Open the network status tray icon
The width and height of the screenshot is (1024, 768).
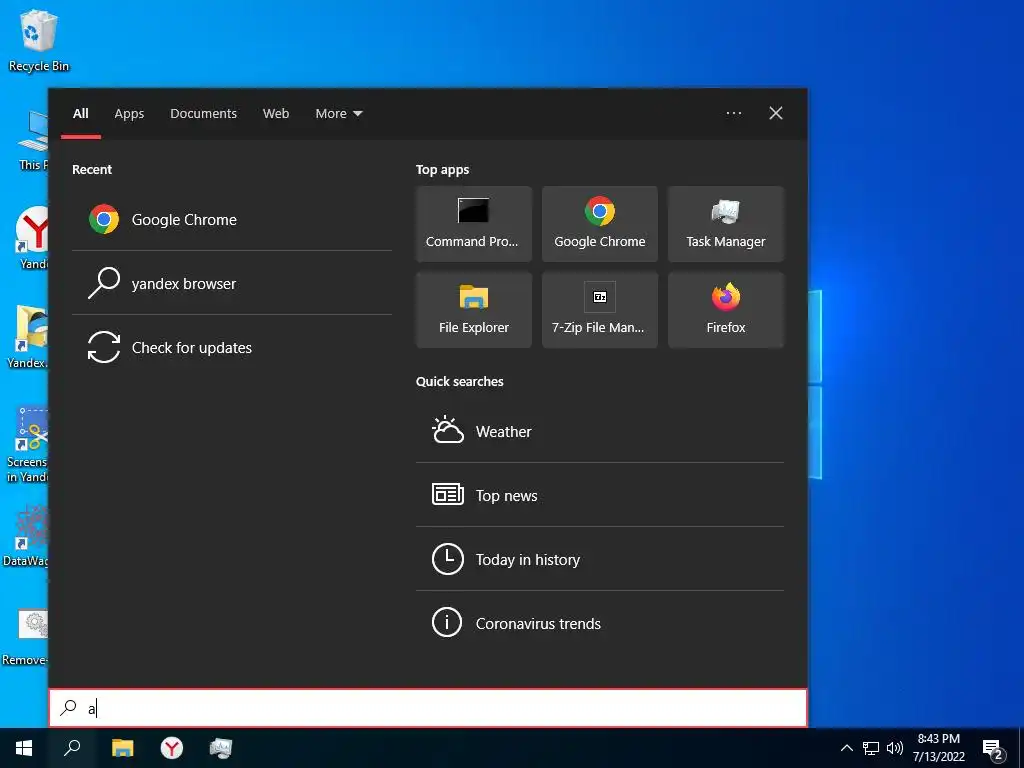pos(871,748)
